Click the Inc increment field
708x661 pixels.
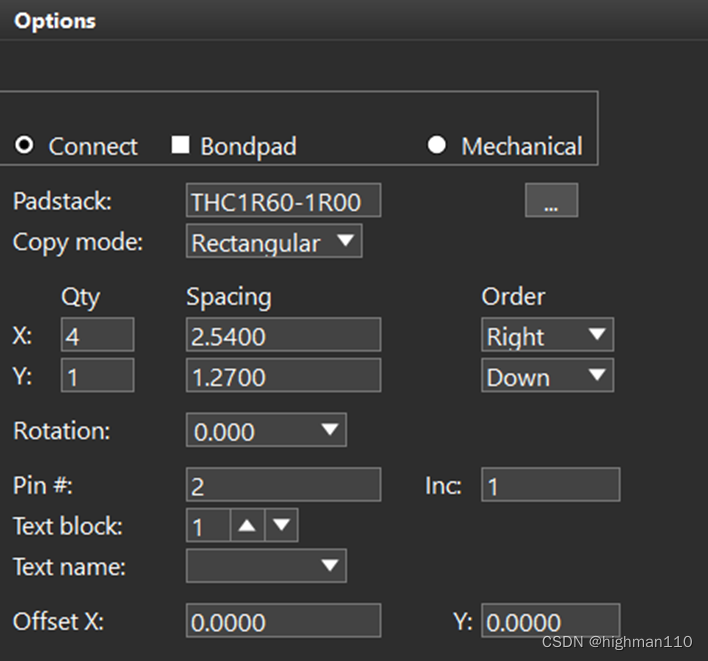click(550, 485)
